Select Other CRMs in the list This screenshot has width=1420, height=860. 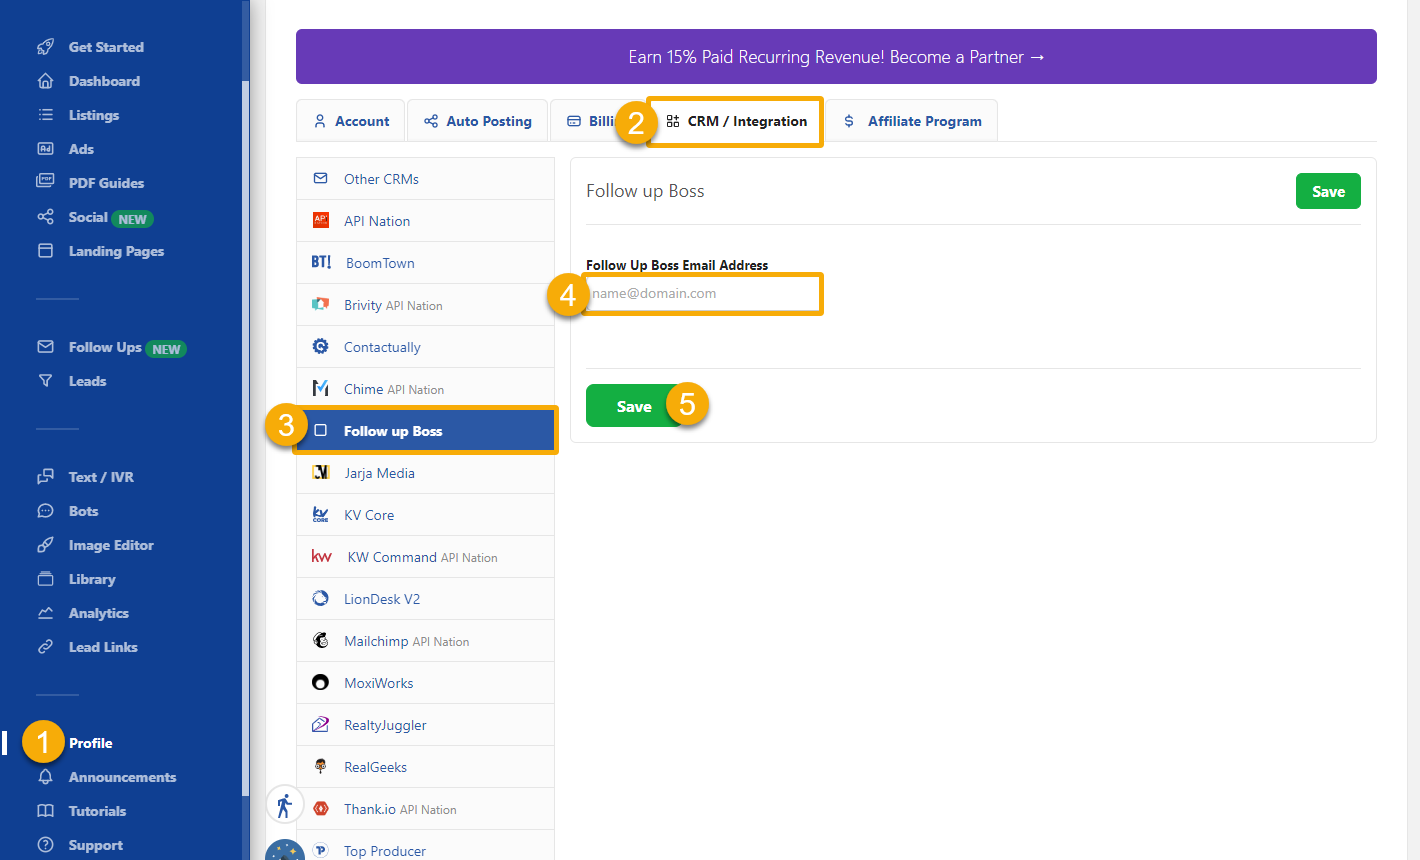tap(426, 179)
